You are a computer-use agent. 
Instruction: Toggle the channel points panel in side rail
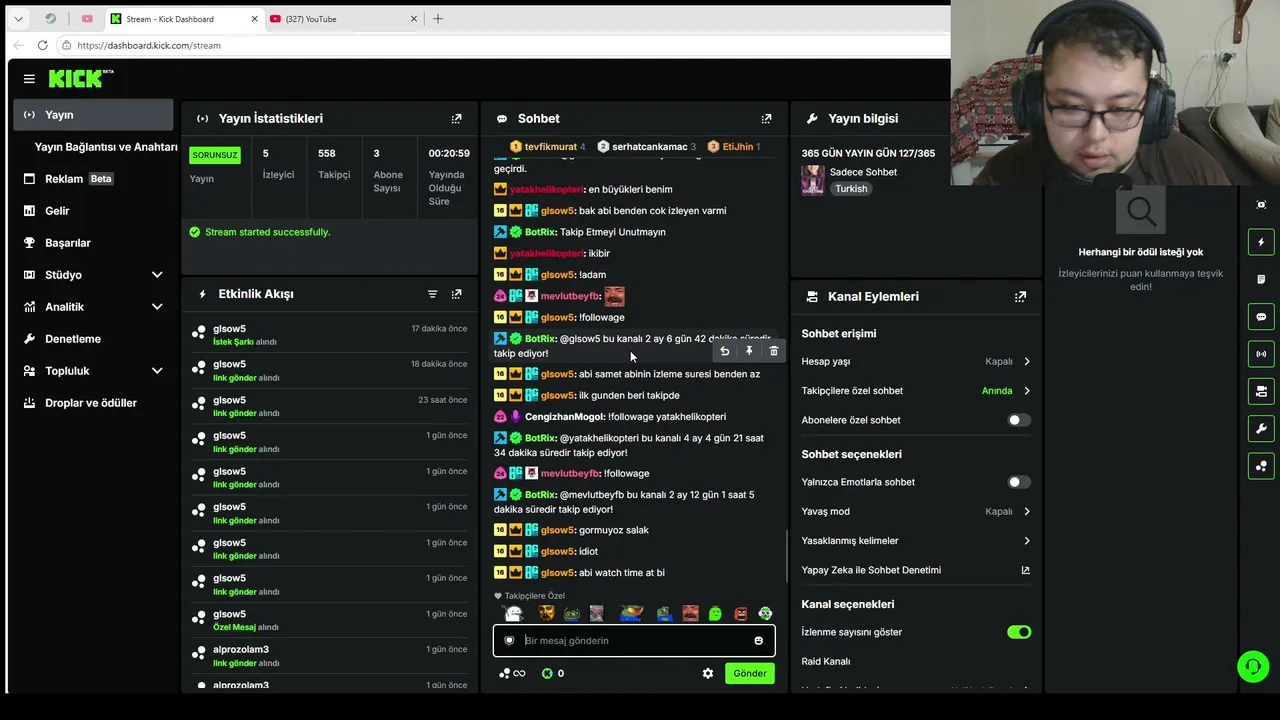[1261, 466]
